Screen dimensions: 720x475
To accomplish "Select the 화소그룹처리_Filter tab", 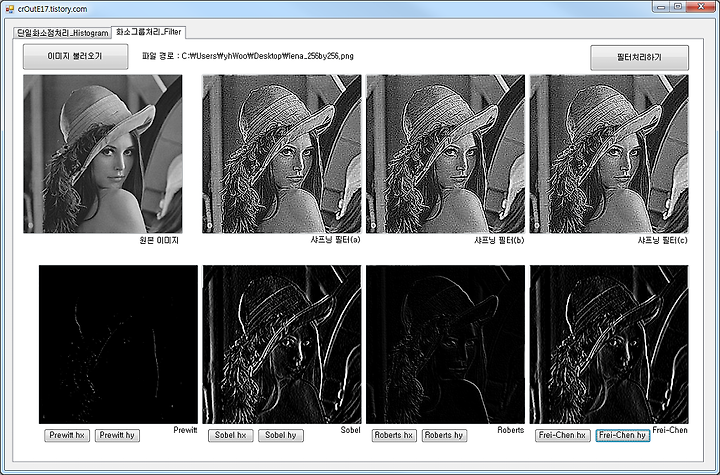I will (149, 32).
